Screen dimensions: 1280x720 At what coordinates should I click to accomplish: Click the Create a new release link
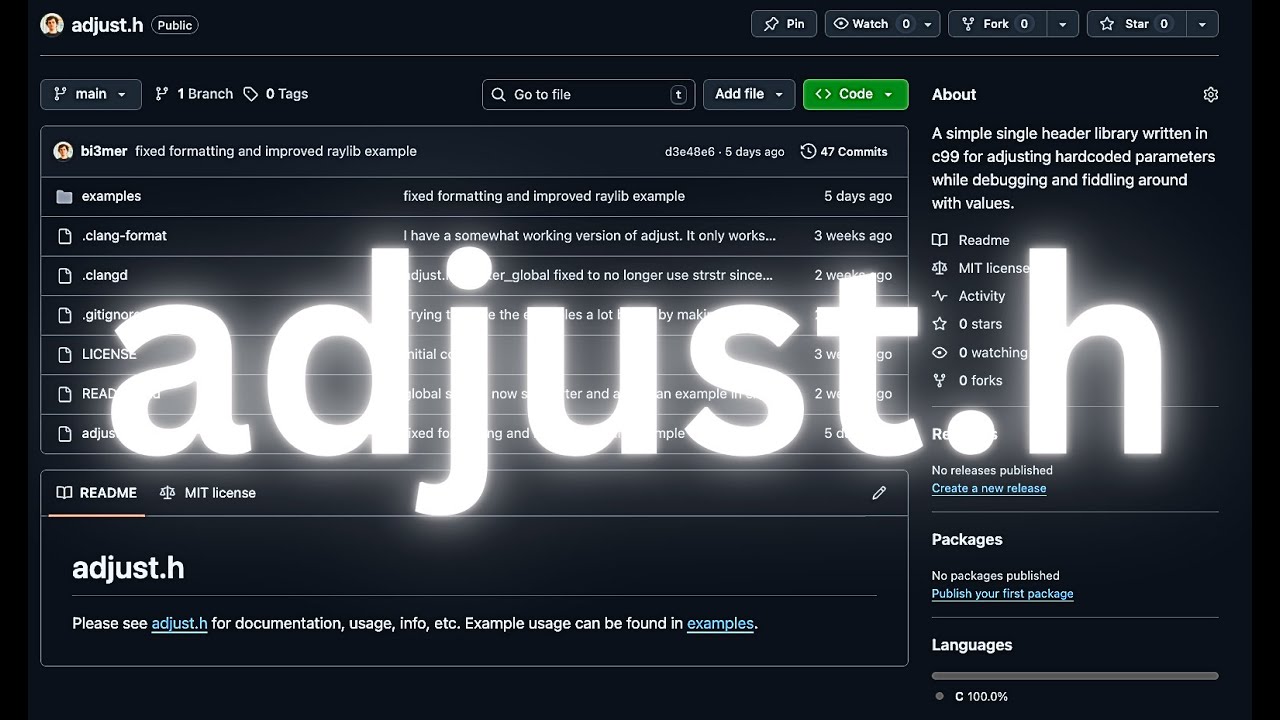988,488
